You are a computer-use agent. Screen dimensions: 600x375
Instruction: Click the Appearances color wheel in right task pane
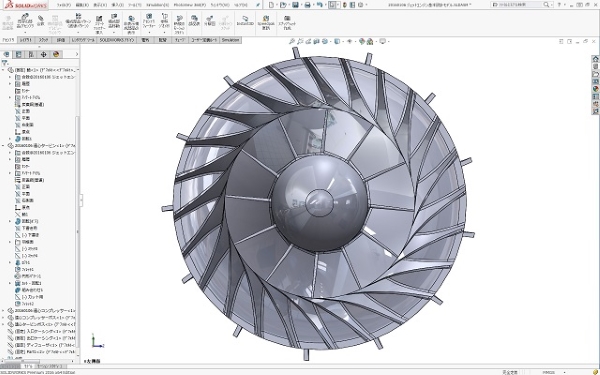click(595, 89)
